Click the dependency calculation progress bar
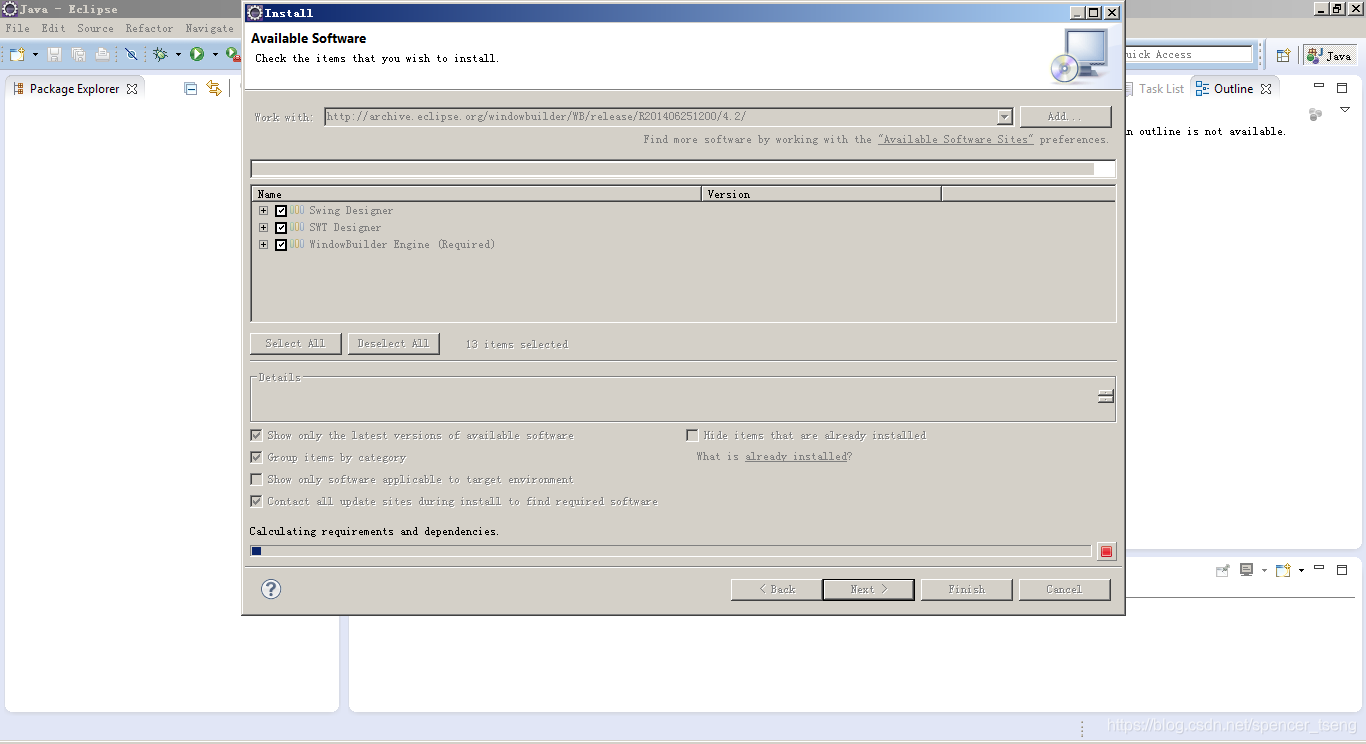This screenshot has width=1366, height=744. point(670,551)
